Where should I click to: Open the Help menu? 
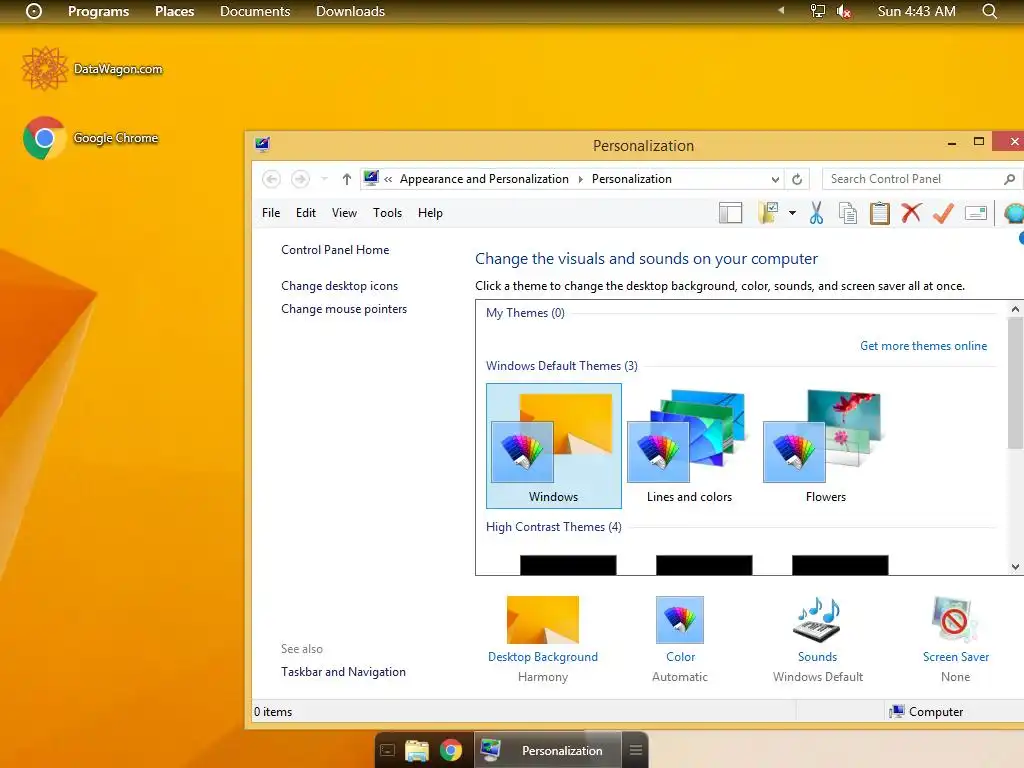(430, 213)
